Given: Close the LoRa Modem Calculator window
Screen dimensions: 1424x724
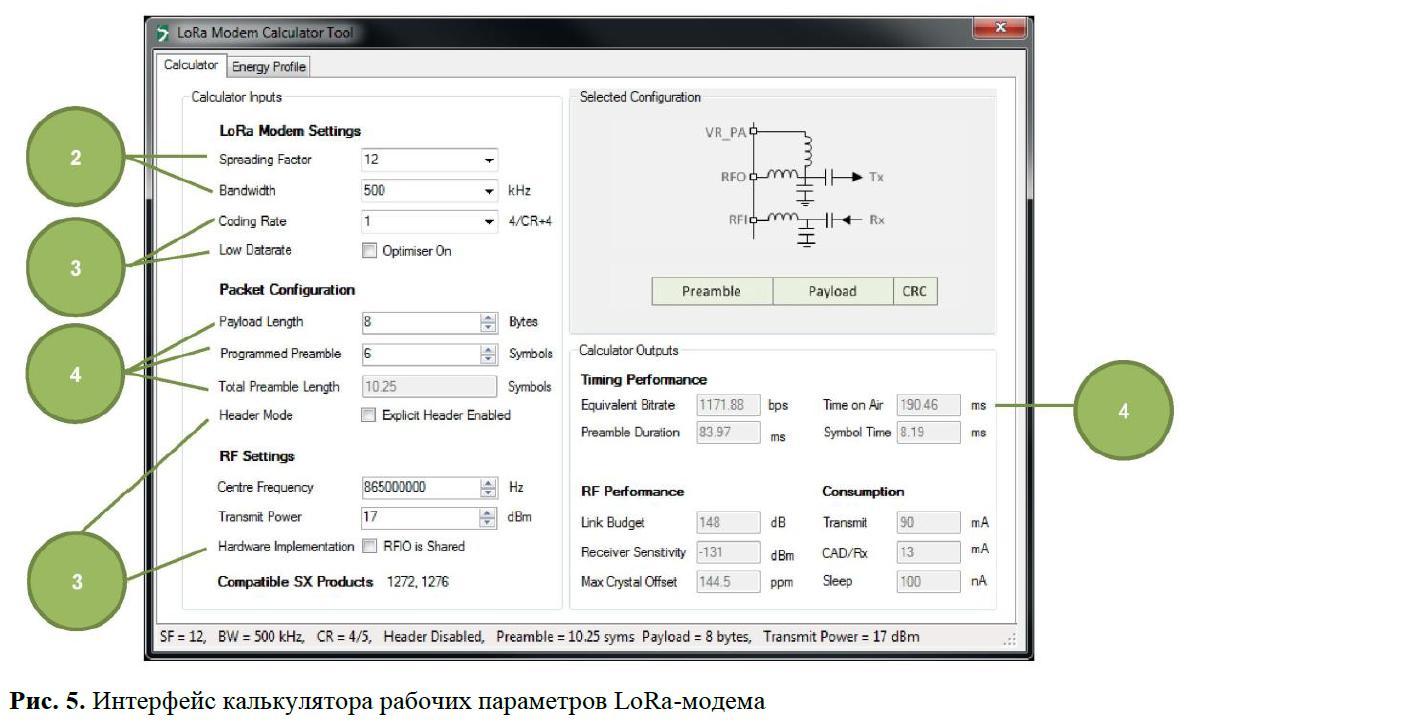Looking at the screenshot, I should pyautogui.click(x=1001, y=29).
